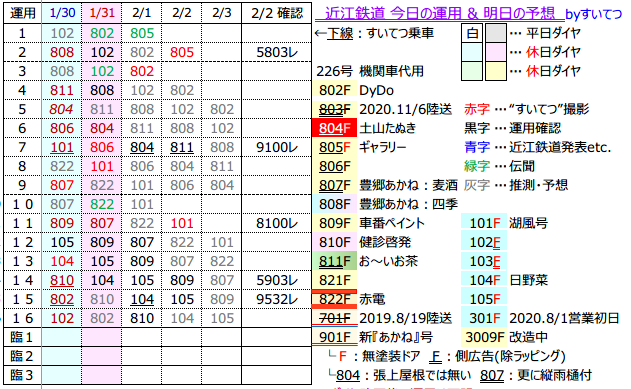Viewport: 631px width, 389px height.
Task: Select underlined 811 in row 7 under 2/2
Action: [181, 148]
